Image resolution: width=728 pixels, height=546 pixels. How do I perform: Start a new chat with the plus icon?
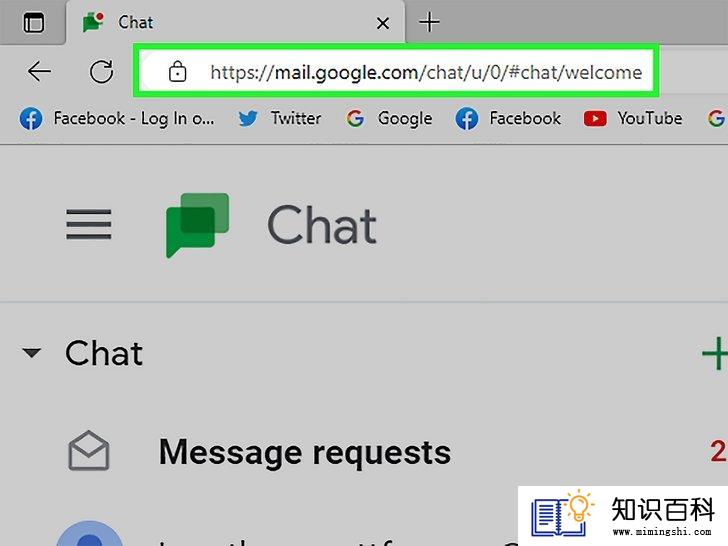tap(715, 354)
